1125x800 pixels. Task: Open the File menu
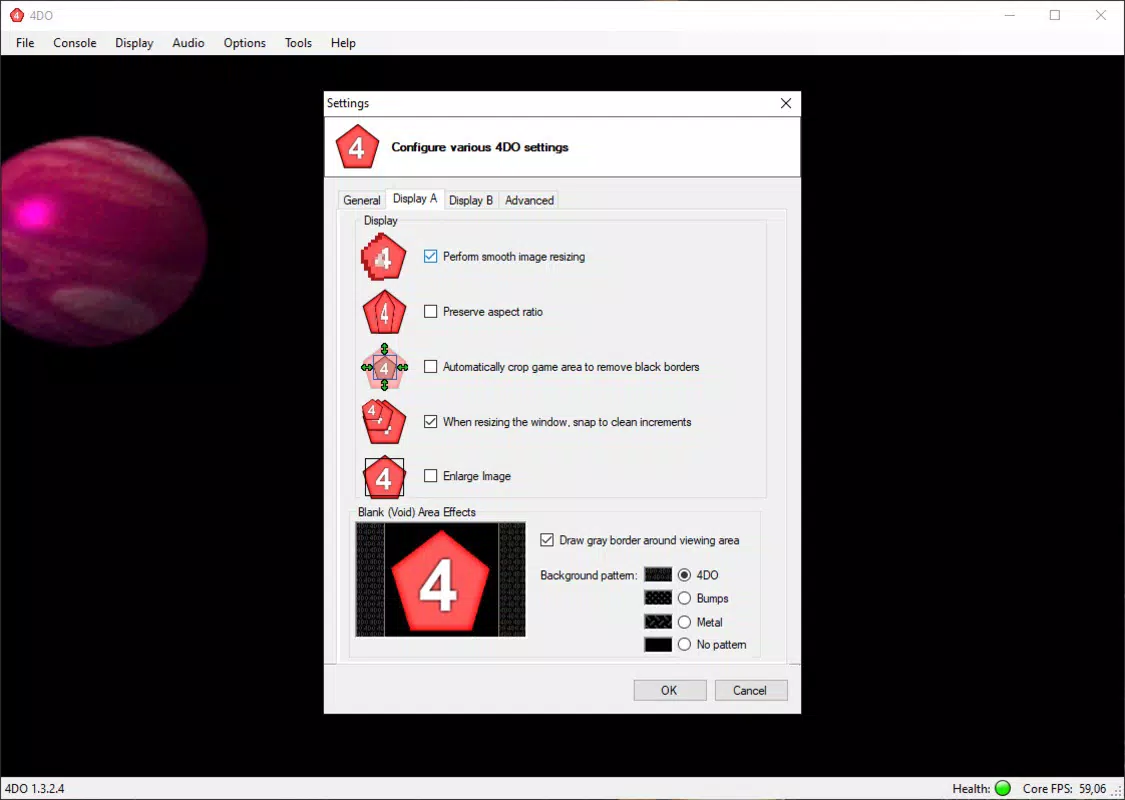pyautogui.click(x=25, y=43)
